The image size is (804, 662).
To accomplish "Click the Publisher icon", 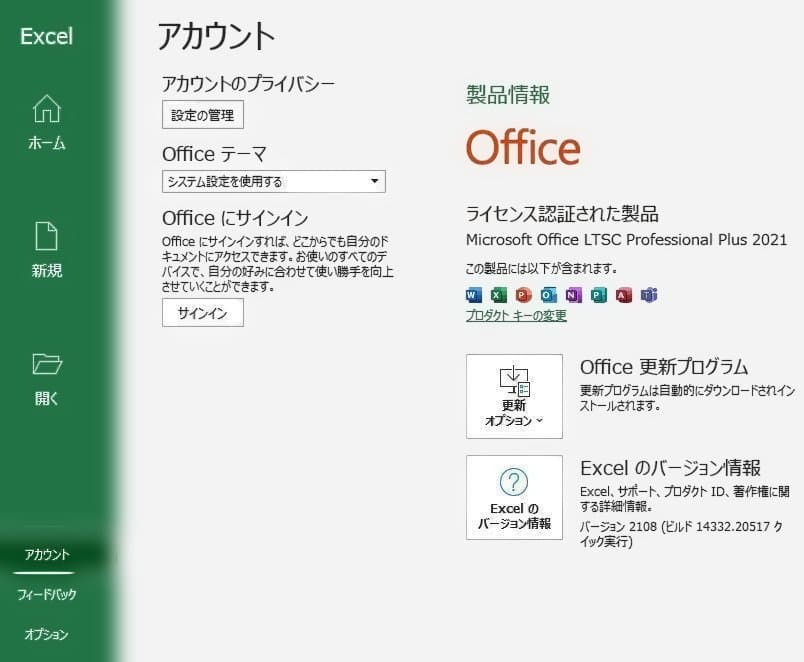I will pos(596,295).
